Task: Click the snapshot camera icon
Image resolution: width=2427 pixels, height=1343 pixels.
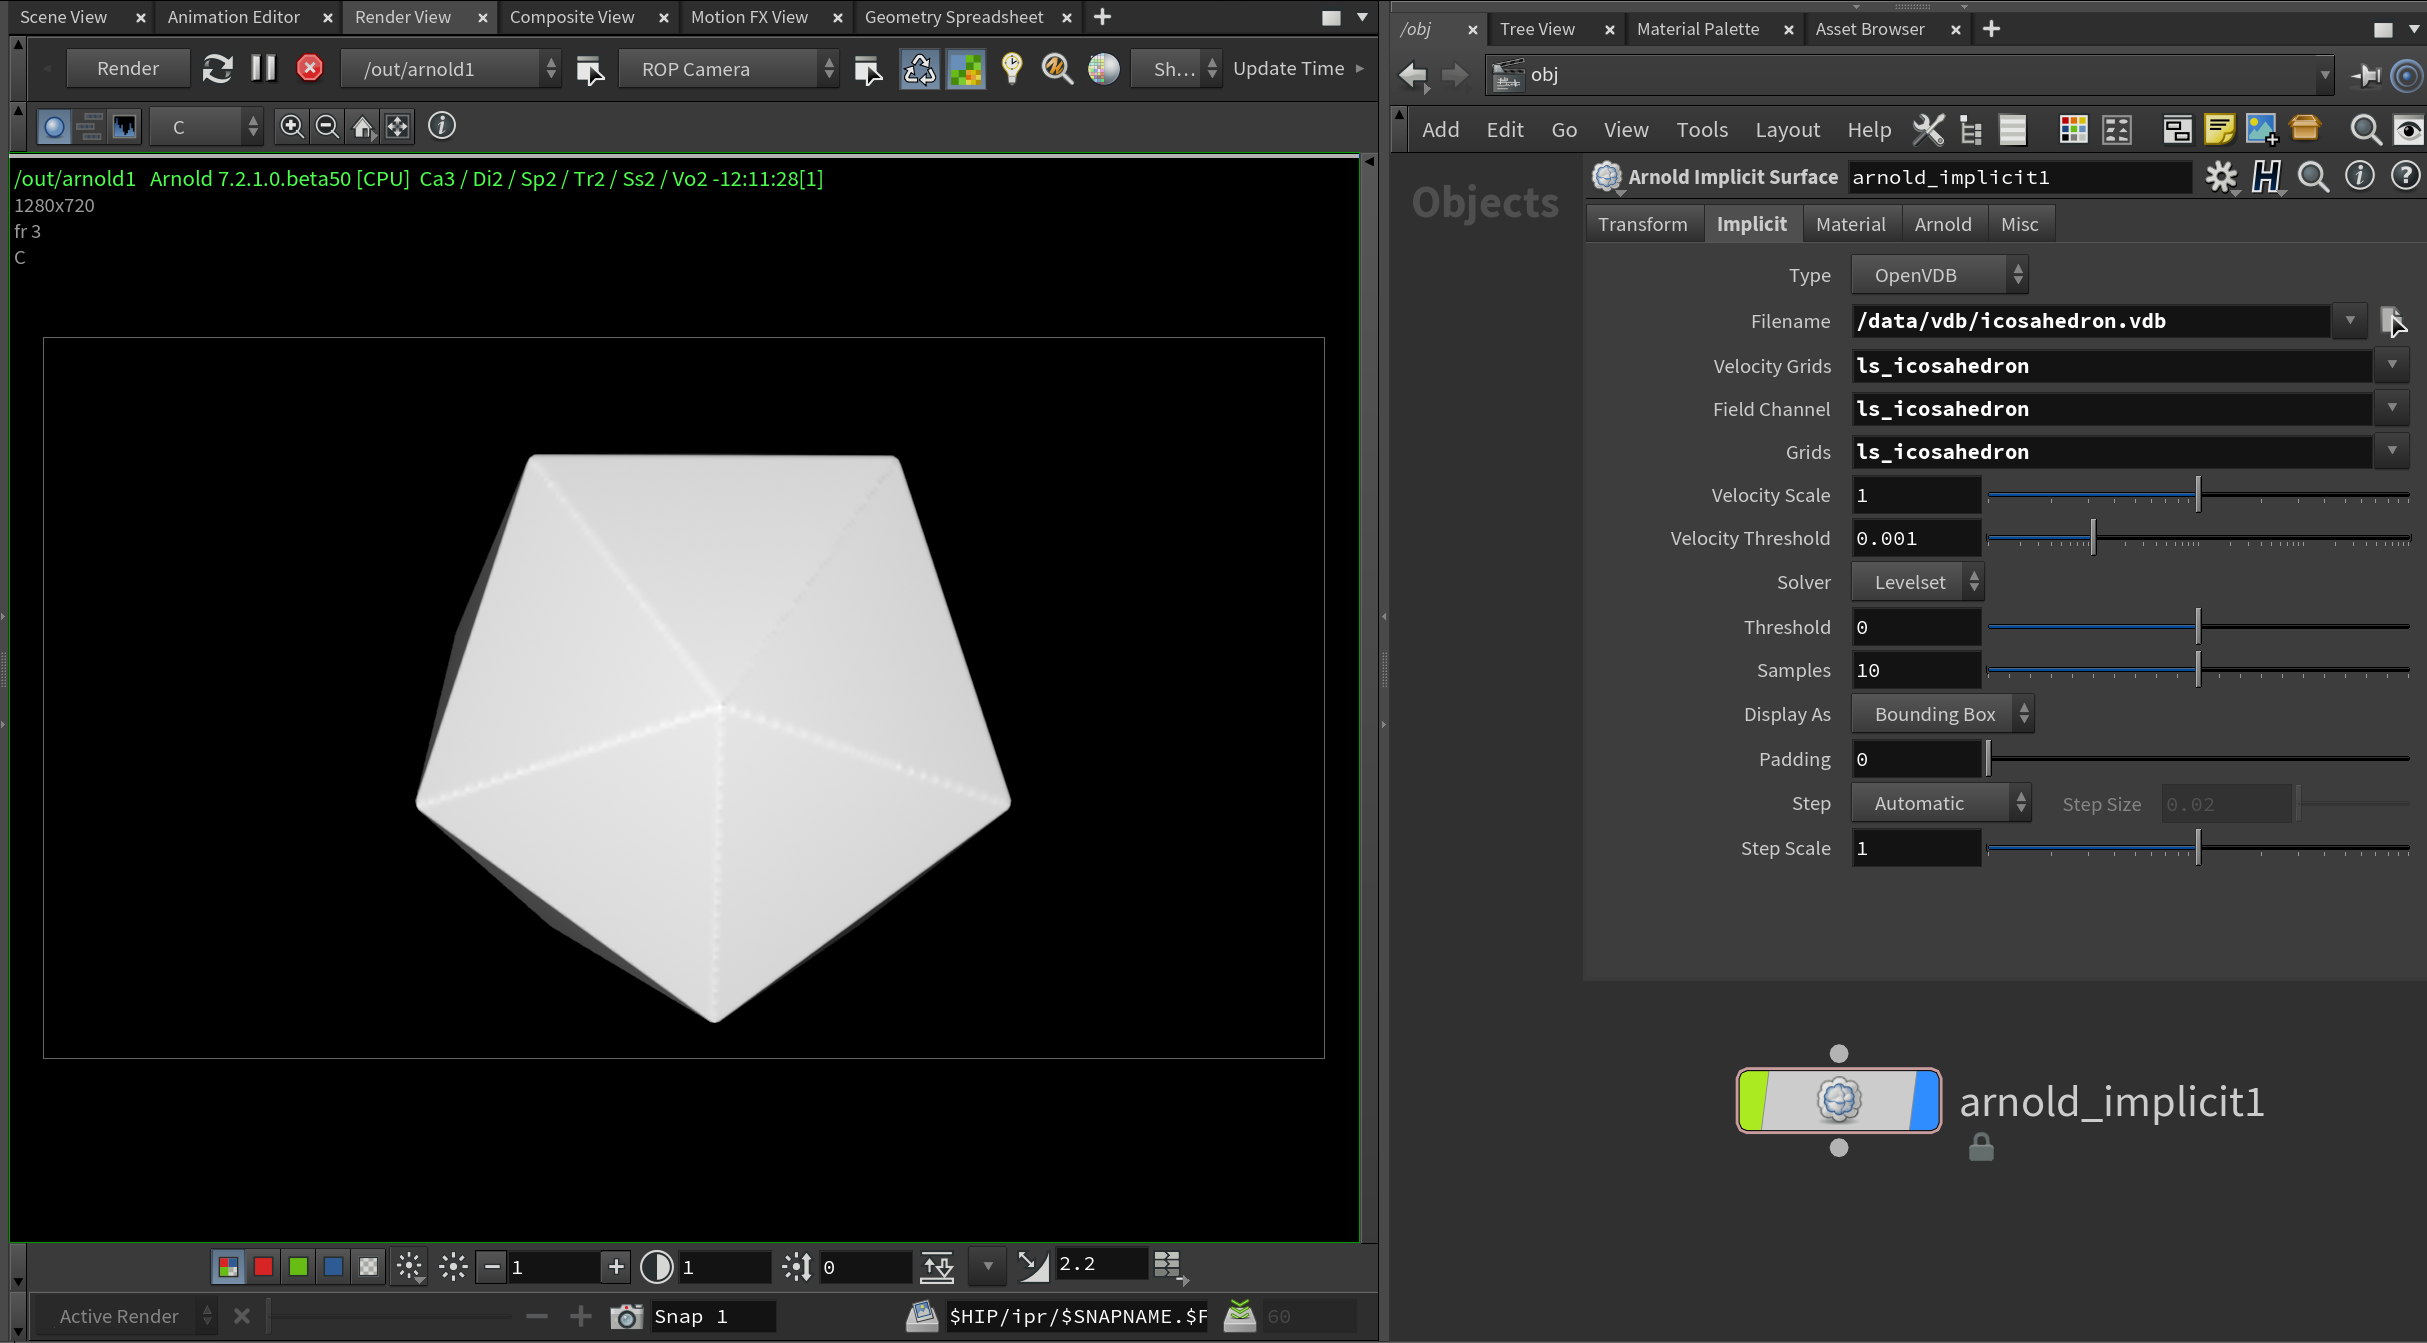Action: coord(627,1316)
